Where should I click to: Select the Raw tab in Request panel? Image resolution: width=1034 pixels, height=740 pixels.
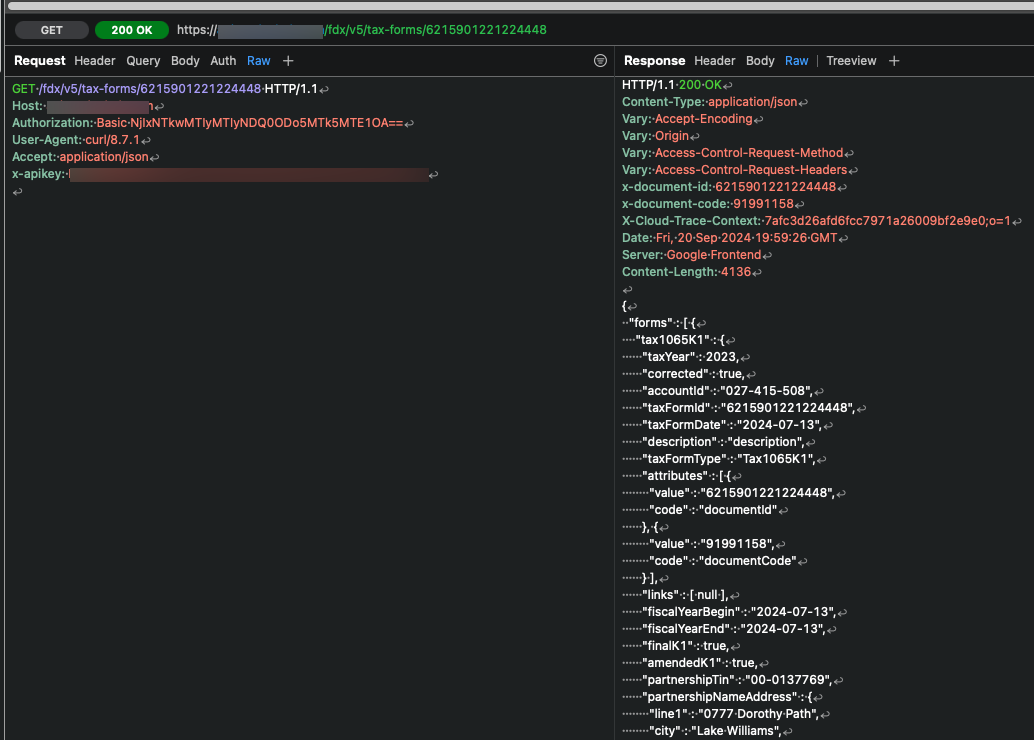259,61
